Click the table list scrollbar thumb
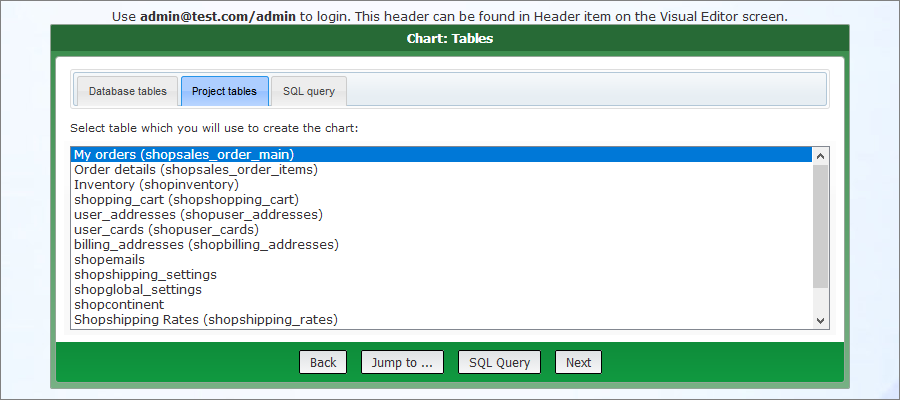 tap(820, 226)
